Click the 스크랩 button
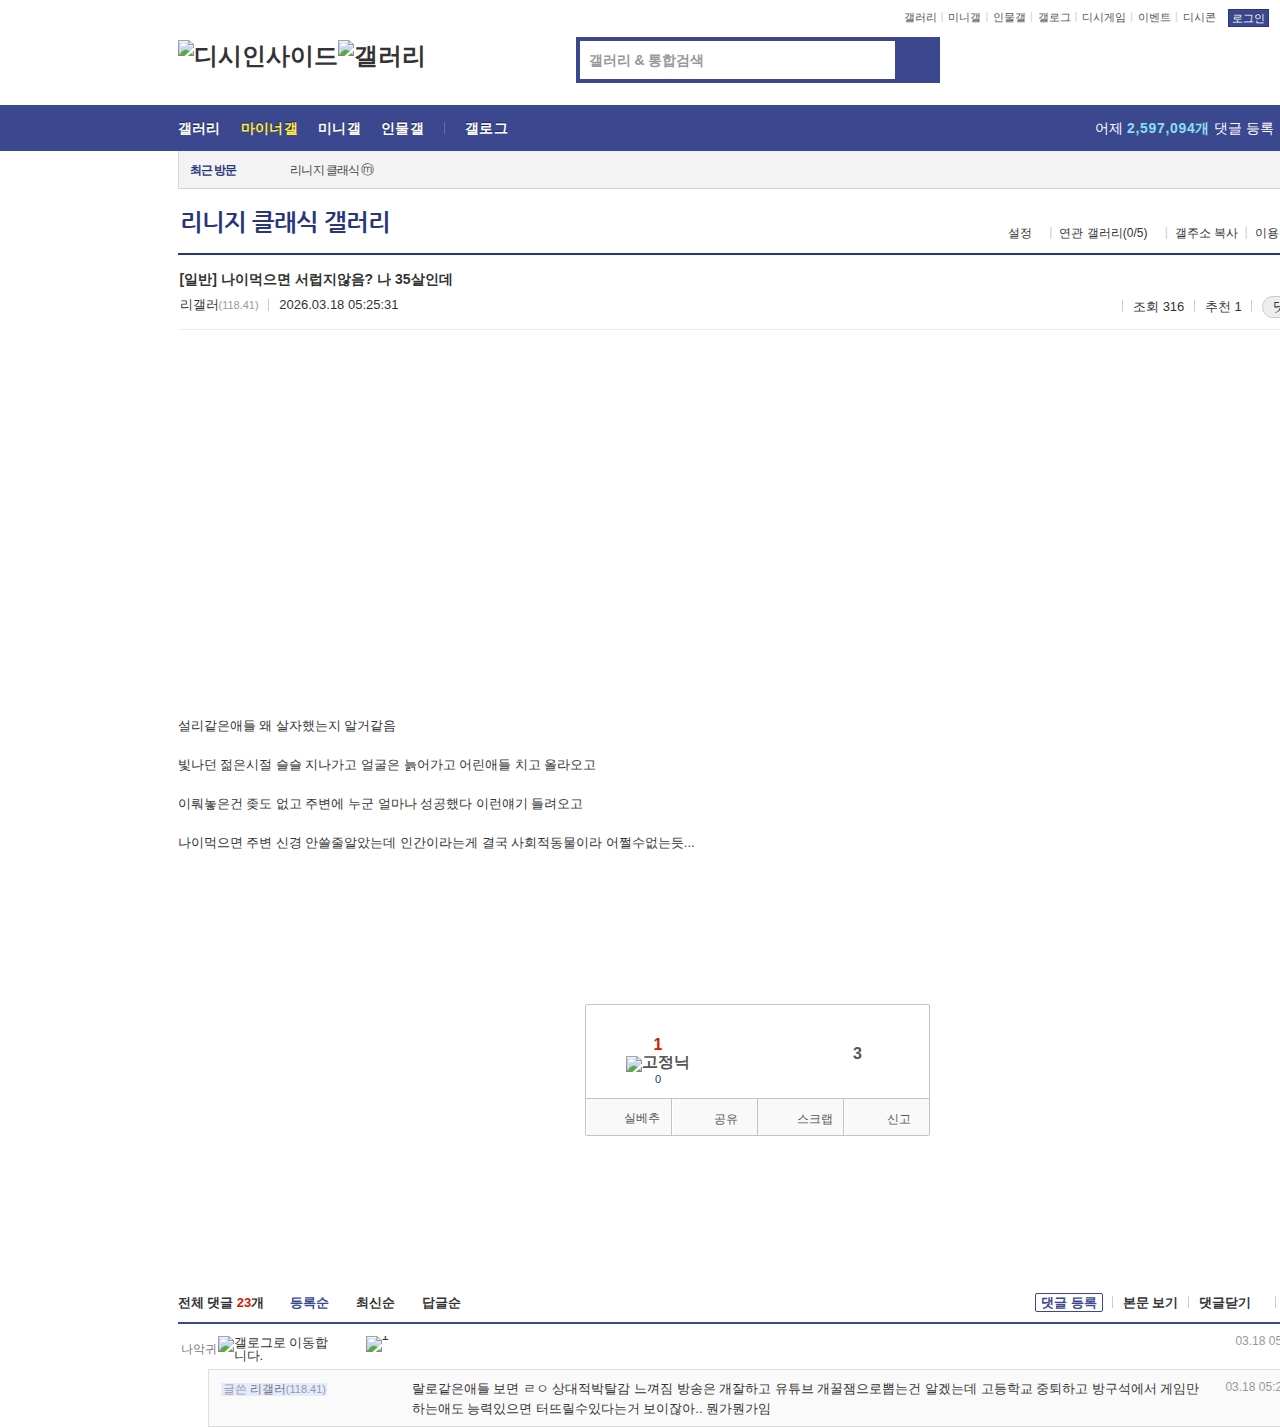This screenshot has width=1280, height=1428. (801, 1118)
